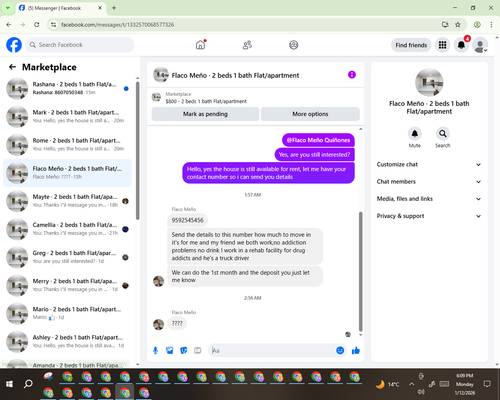Open the chat header listing thumbnail
This screenshot has width=500, height=400.
[161, 75]
